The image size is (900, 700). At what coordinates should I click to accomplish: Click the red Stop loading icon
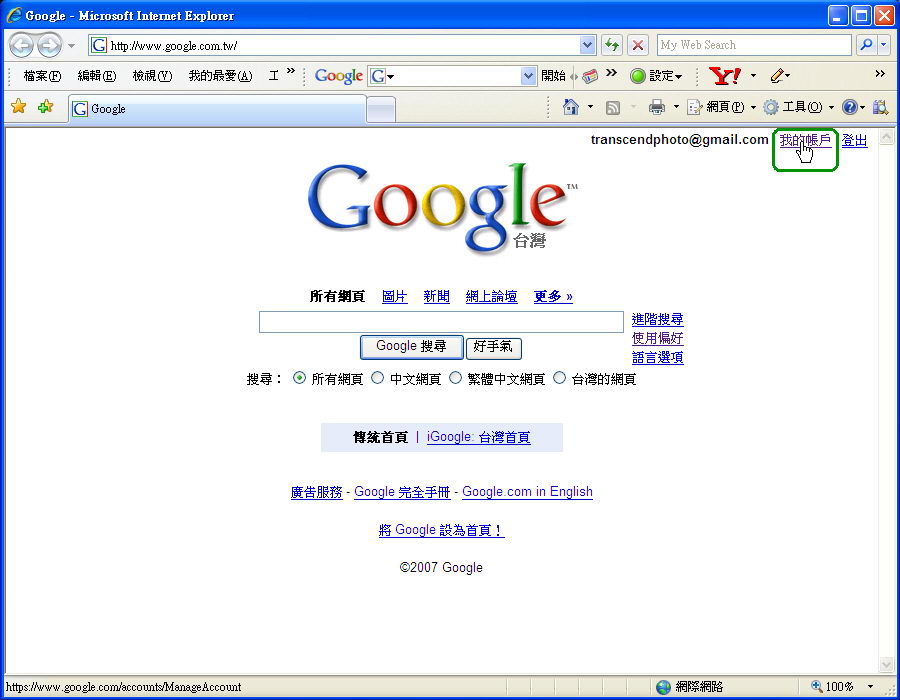pos(638,45)
